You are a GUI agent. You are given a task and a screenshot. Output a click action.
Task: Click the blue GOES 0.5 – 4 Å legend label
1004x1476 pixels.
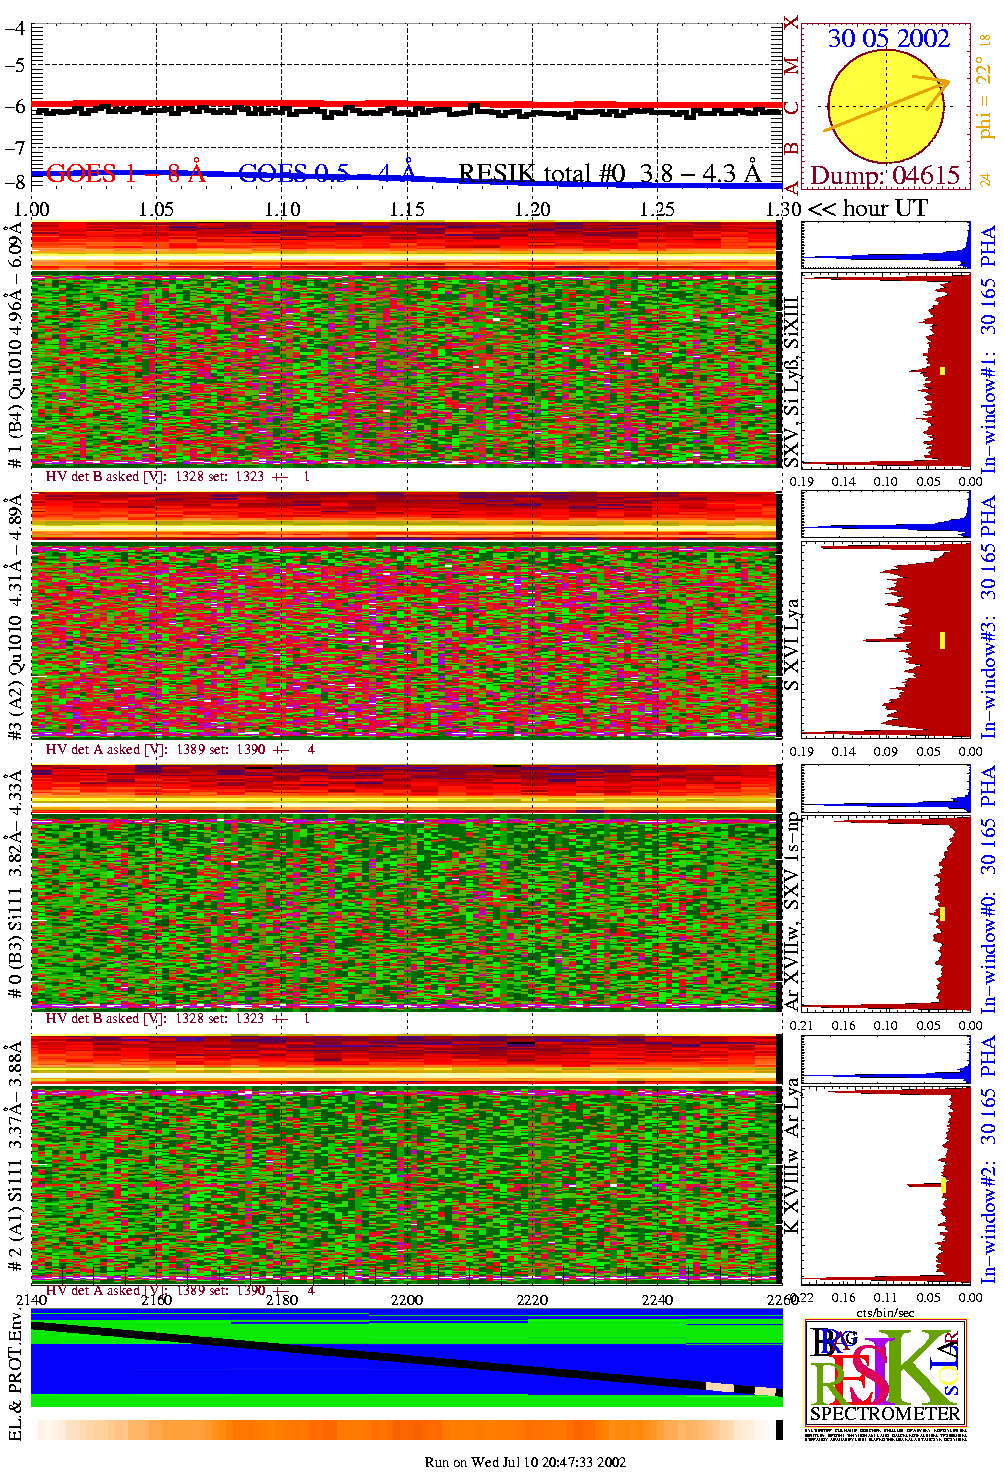point(327,173)
